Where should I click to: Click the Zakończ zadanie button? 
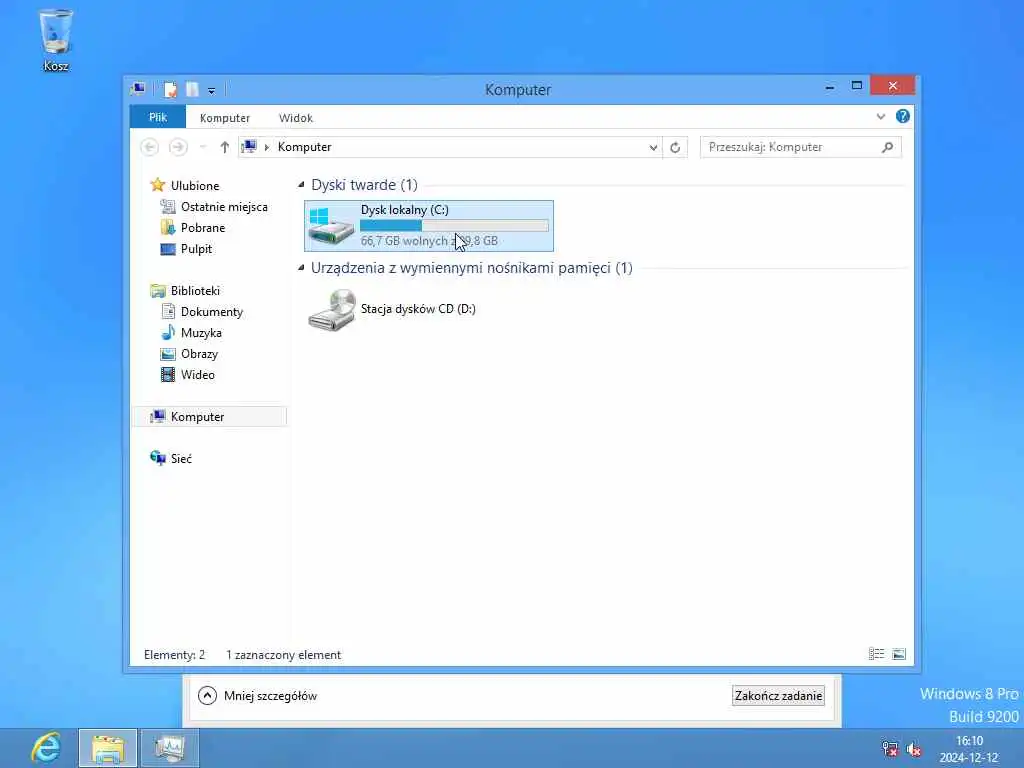tap(778, 696)
